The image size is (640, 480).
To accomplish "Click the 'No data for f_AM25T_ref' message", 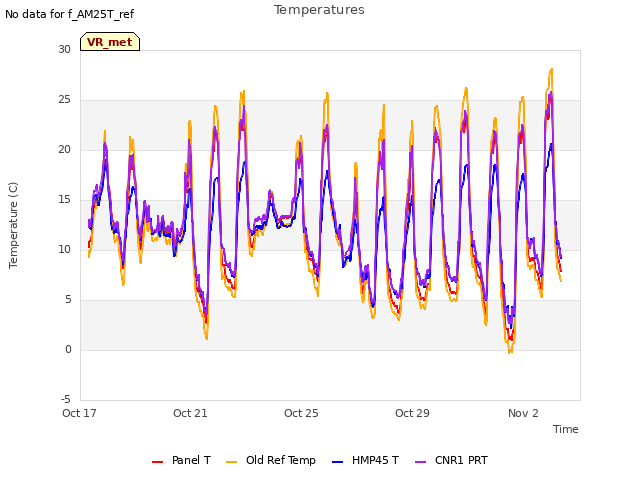I will [69, 14].
